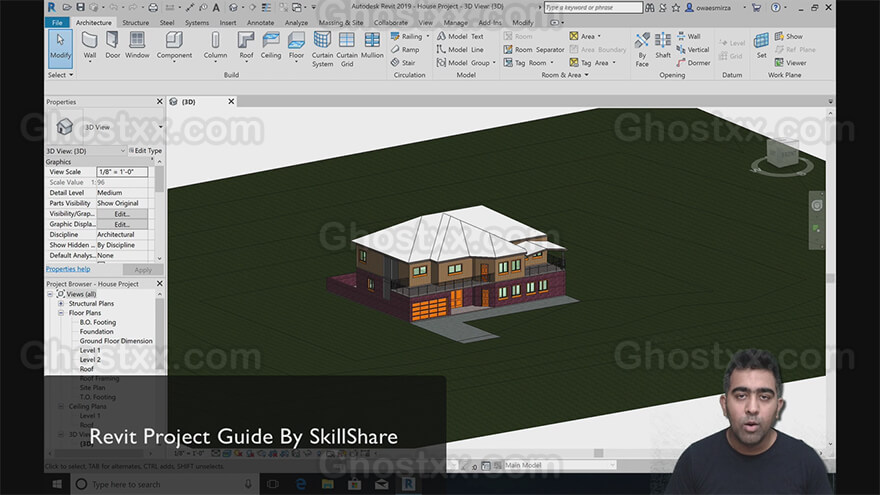
Task: Open the Ground Floor Dimension plan
Action: [116, 341]
